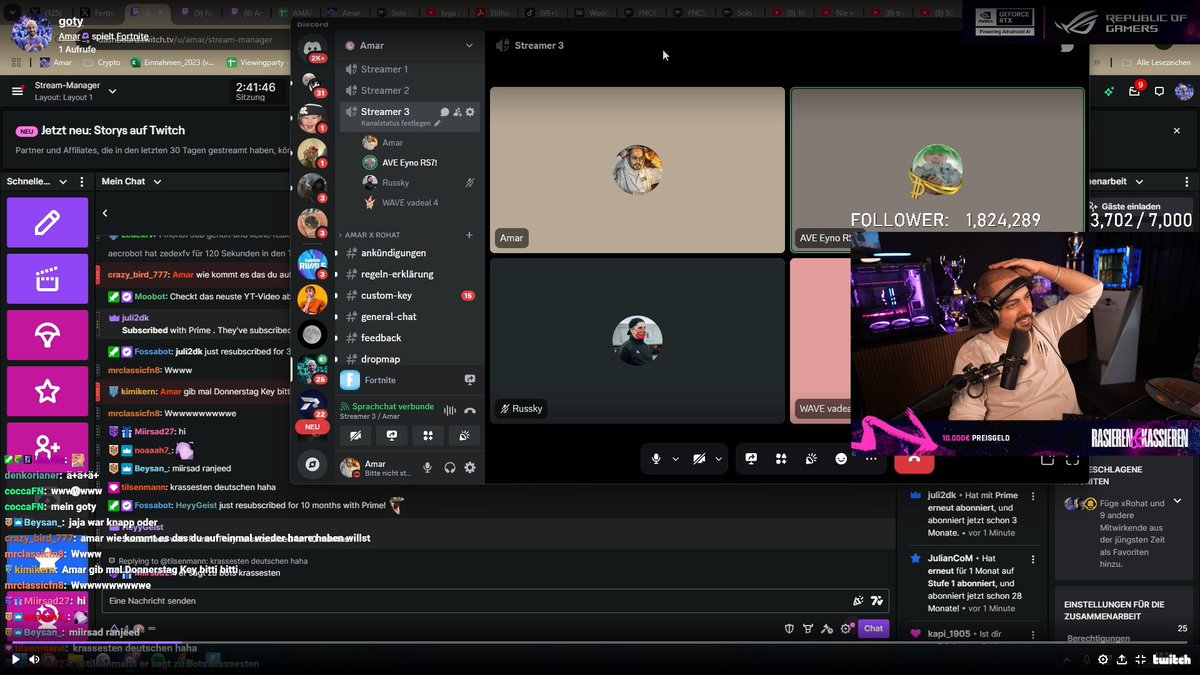The image size is (1200, 675).
Task: Open the Fortnite Rivals server icon
Action: [x=312, y=265]
